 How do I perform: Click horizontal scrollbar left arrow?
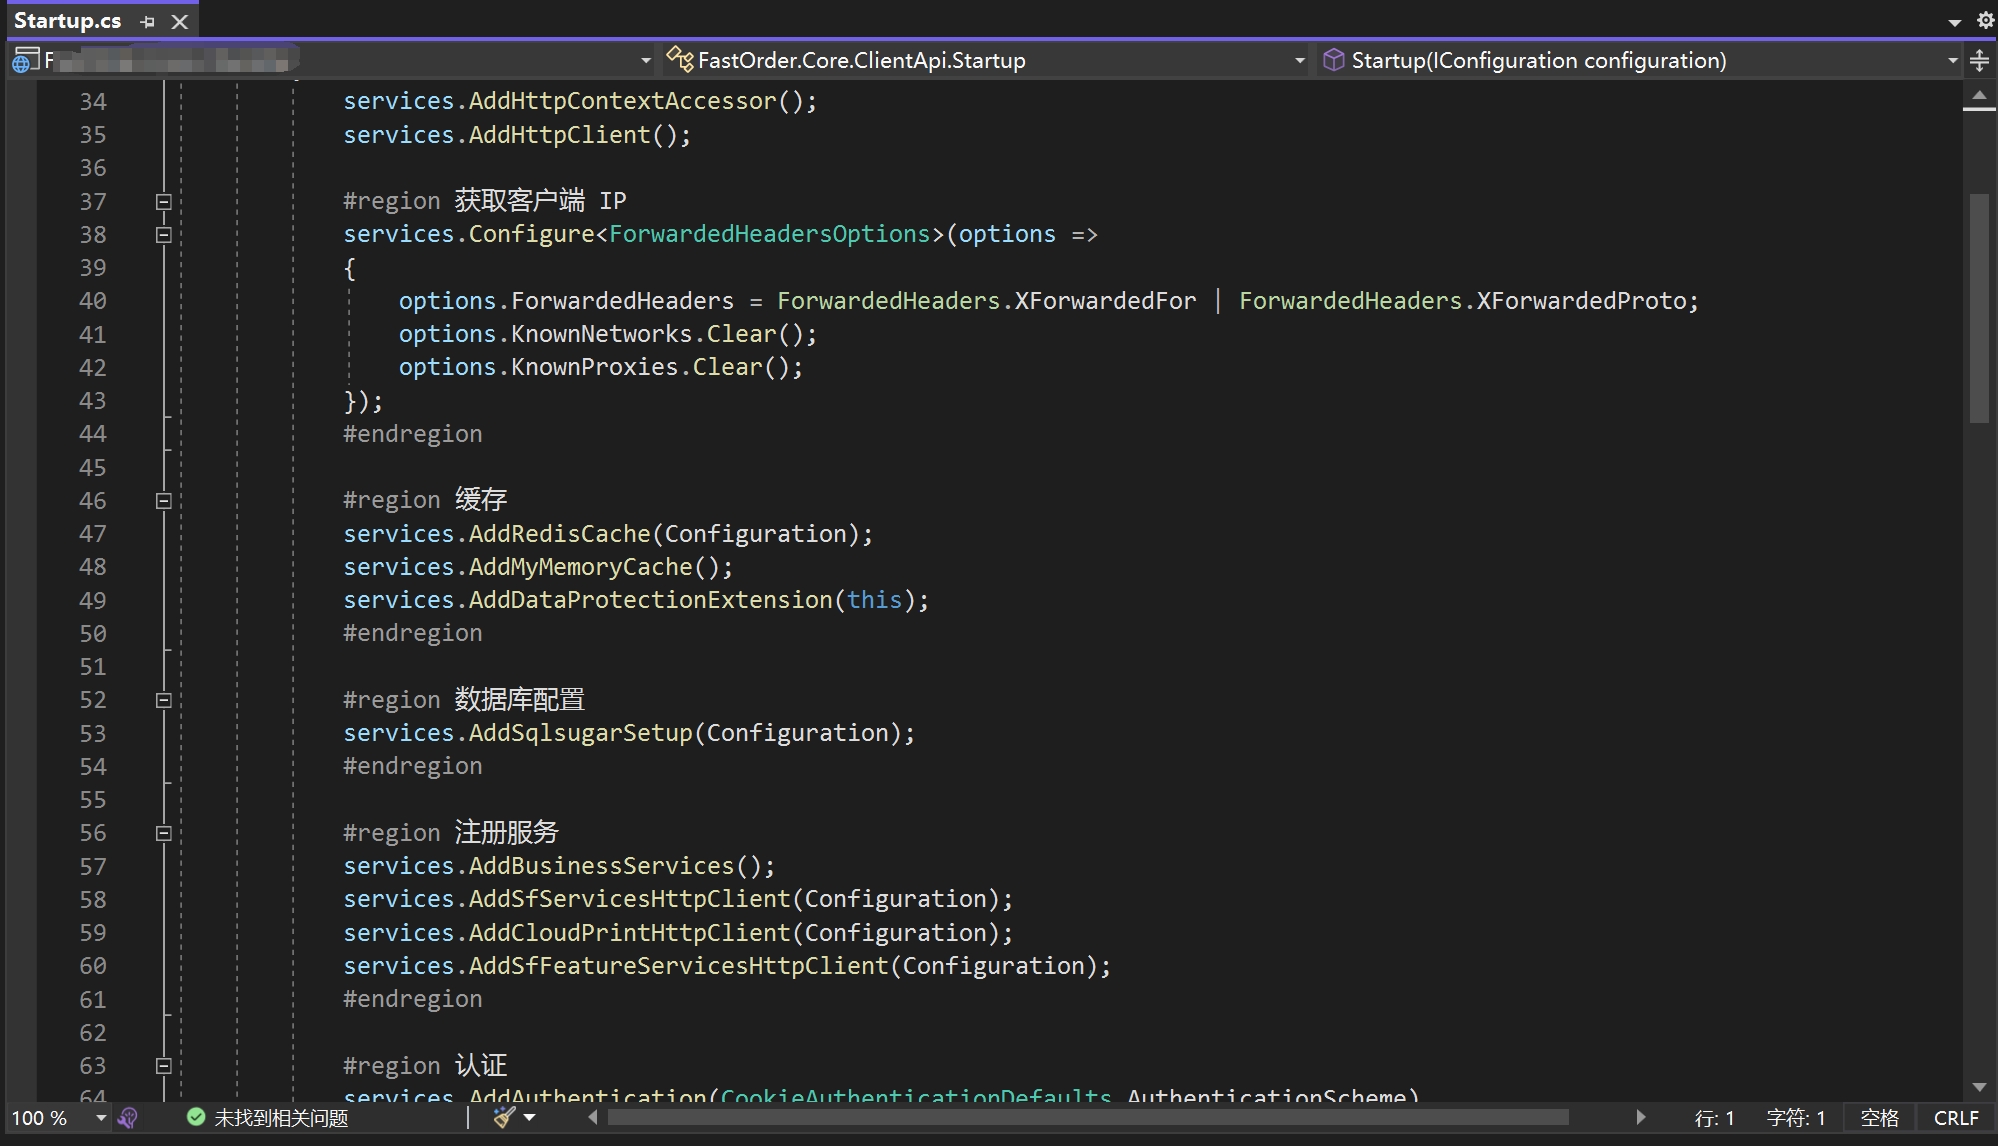[592, 1117]
